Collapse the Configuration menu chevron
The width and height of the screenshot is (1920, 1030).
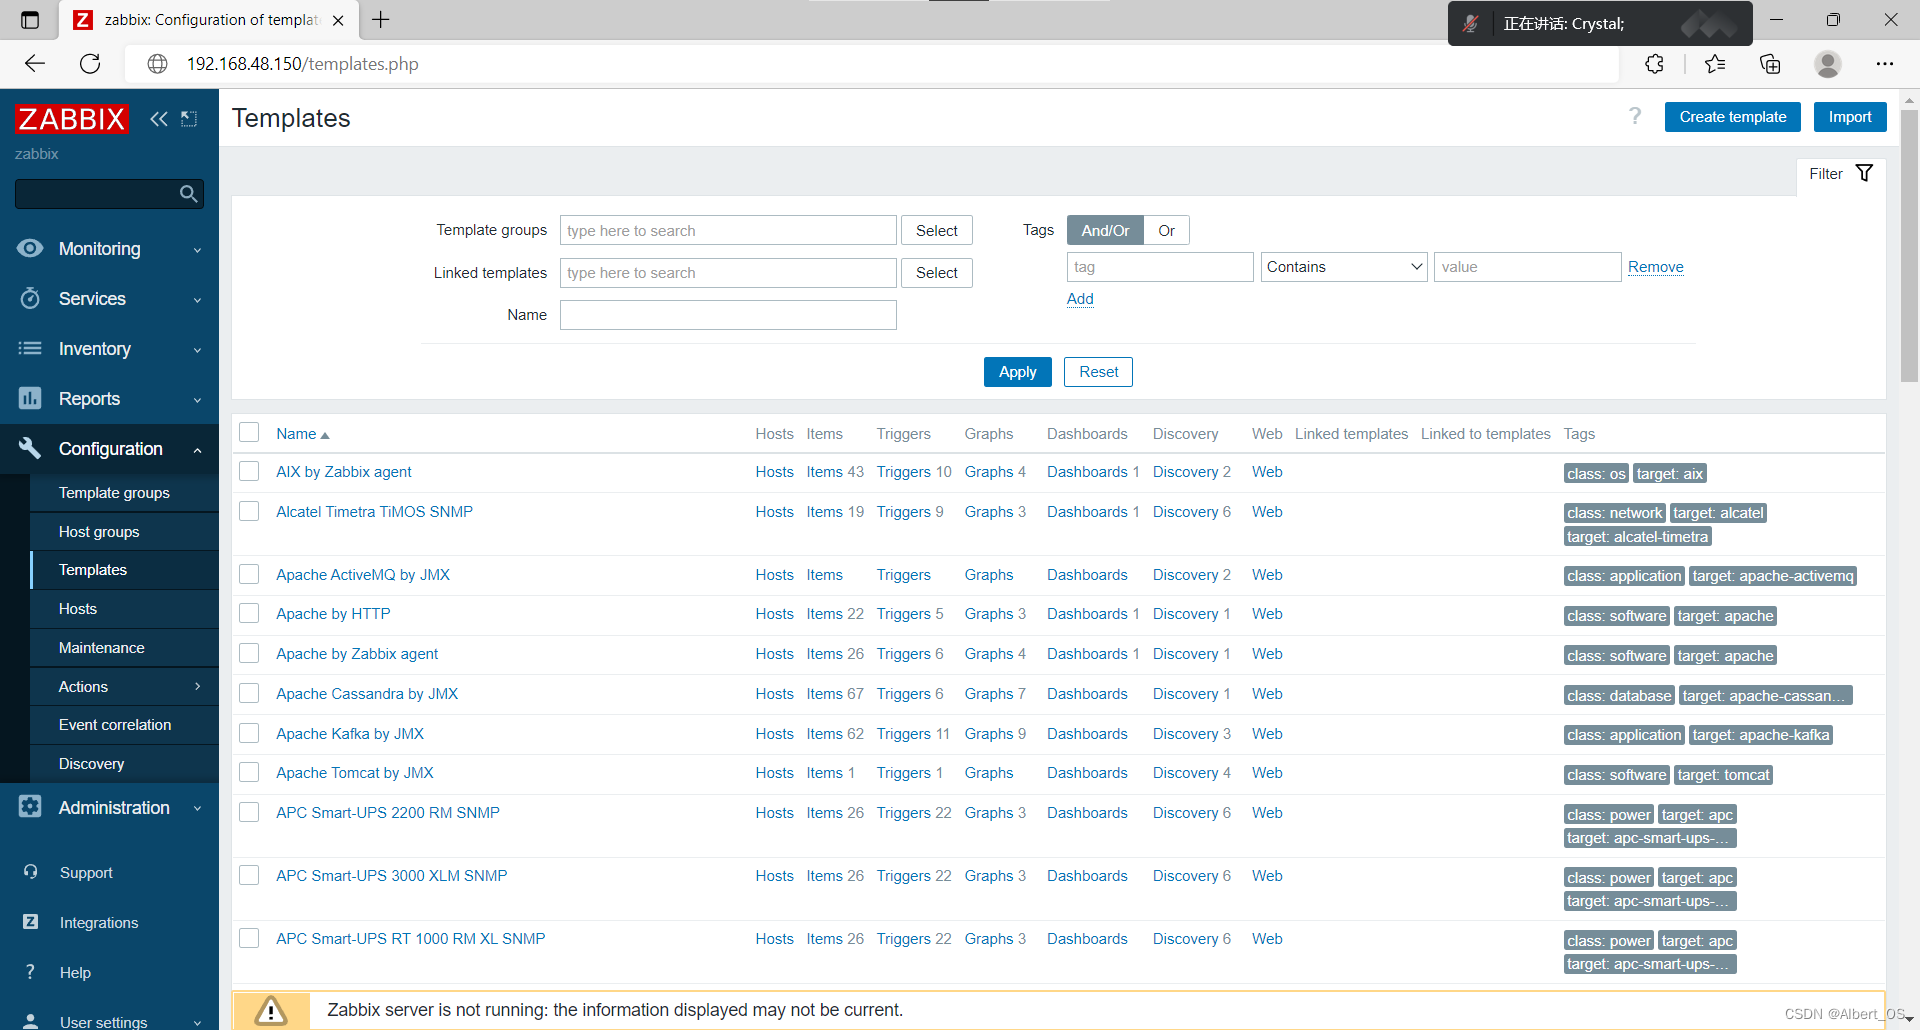tap(197, 450)
